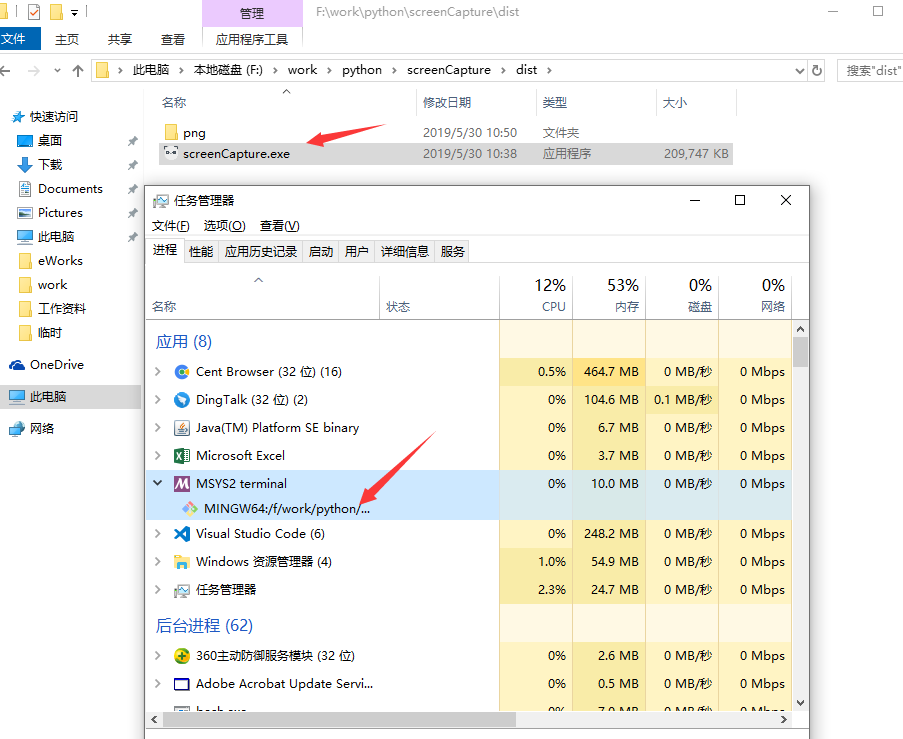Click the DingTalk process icon
The image size is (903, 739).
click(x=182, y=400)
